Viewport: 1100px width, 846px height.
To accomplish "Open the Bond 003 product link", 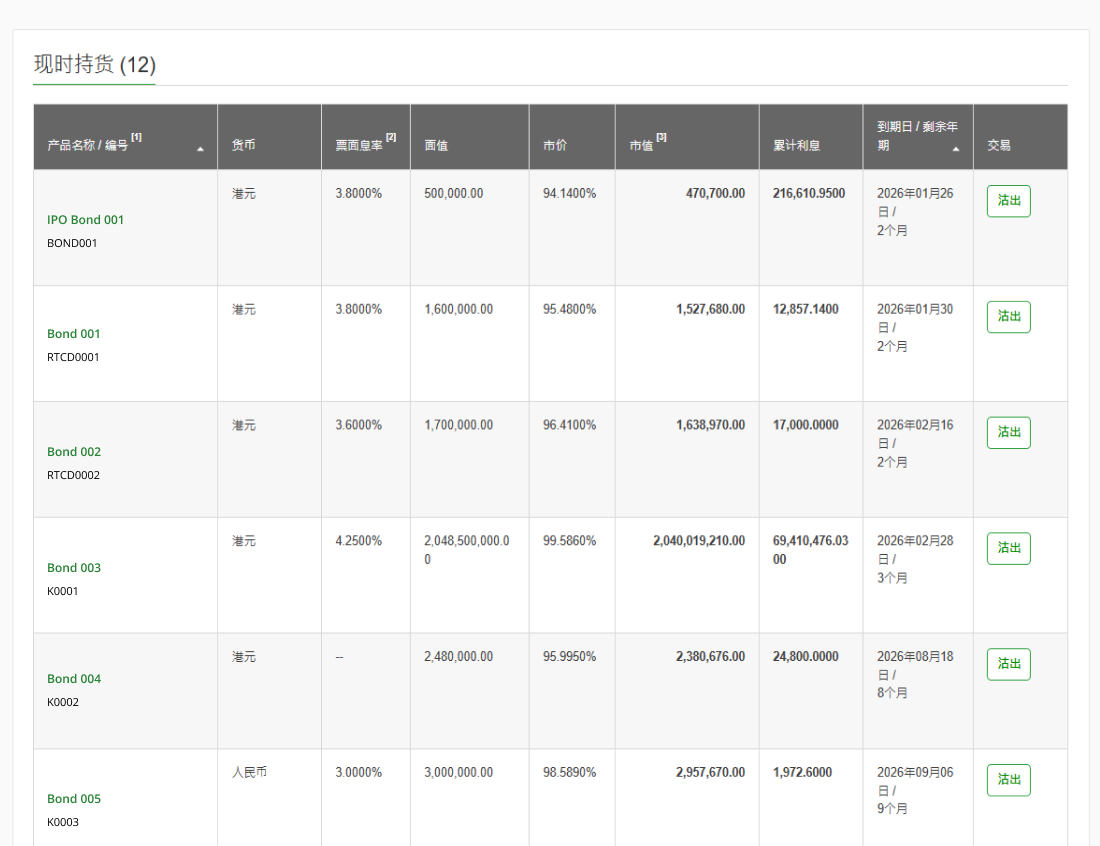I will pos(74,568).
